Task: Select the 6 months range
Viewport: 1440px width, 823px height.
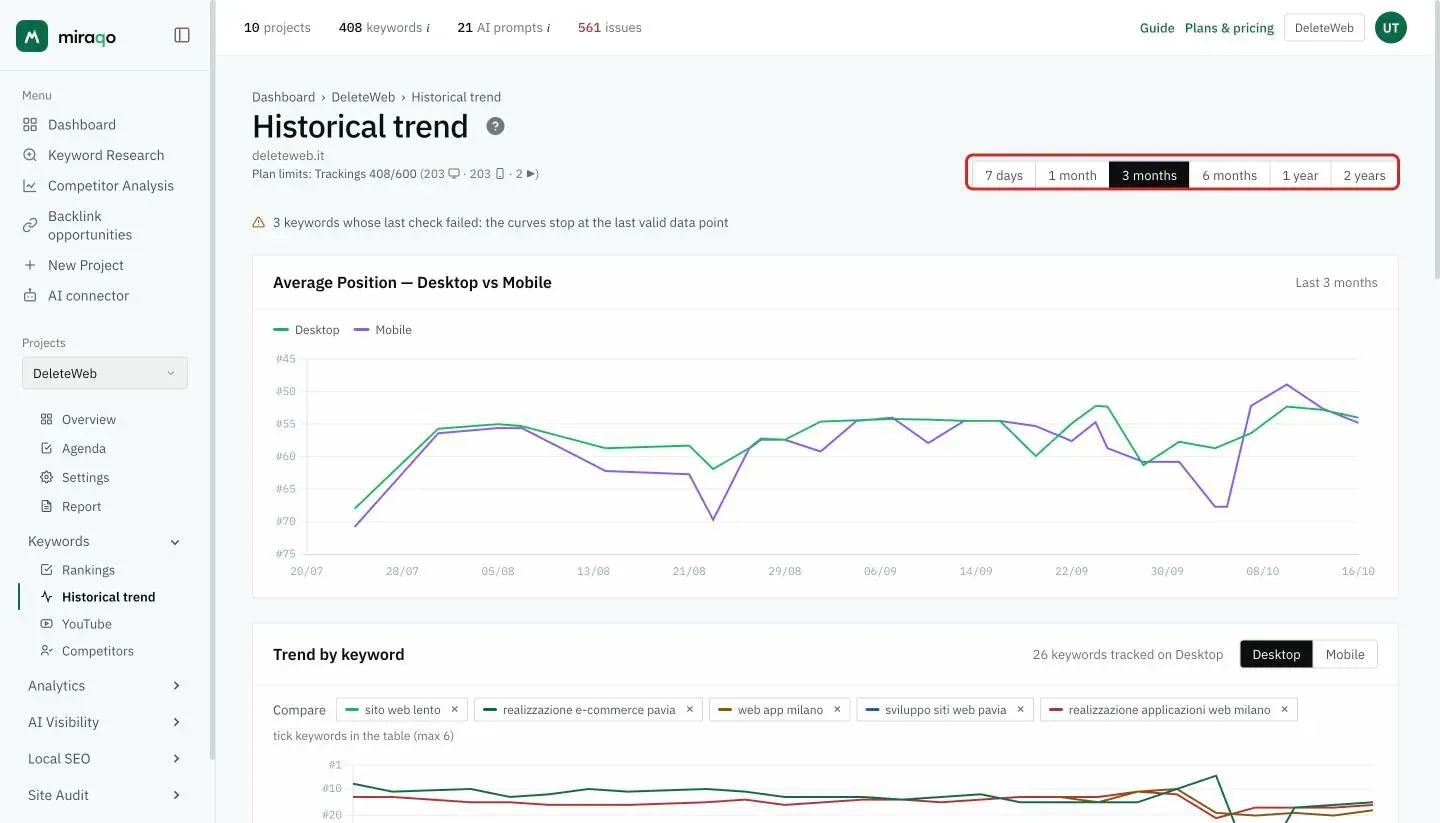Action: pyautogui.click(x=1229, y=175)
